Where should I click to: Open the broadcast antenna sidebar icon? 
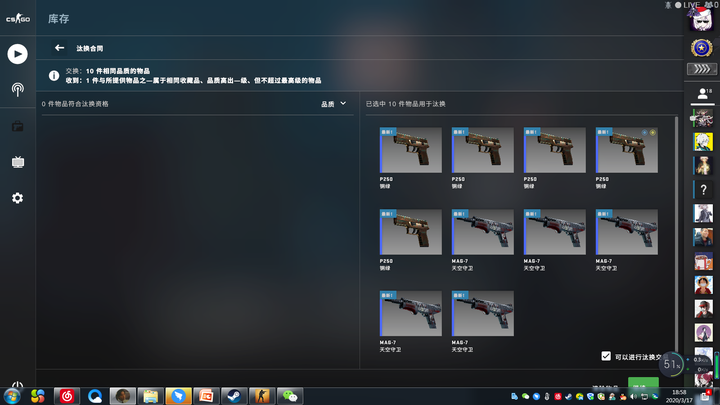17,90
